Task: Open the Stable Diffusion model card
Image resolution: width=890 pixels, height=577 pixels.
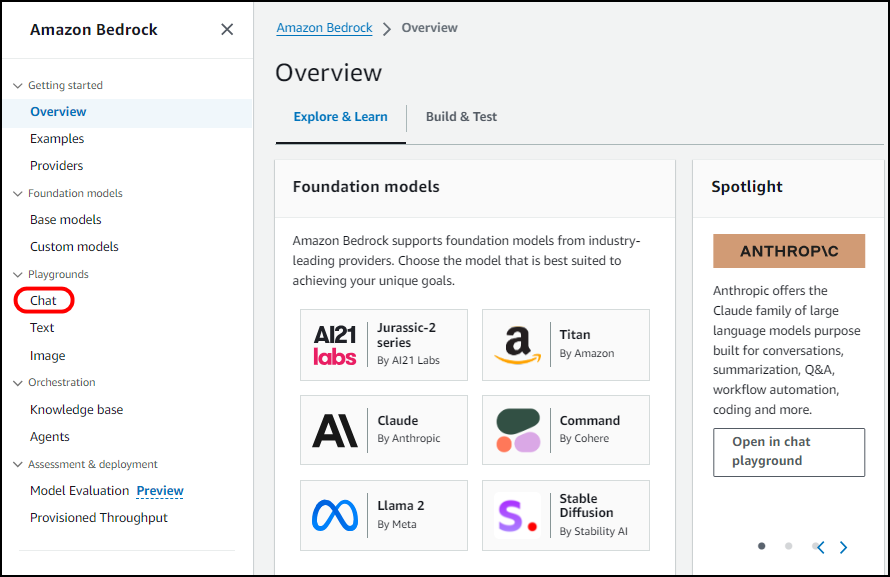Action: point(566,516)
